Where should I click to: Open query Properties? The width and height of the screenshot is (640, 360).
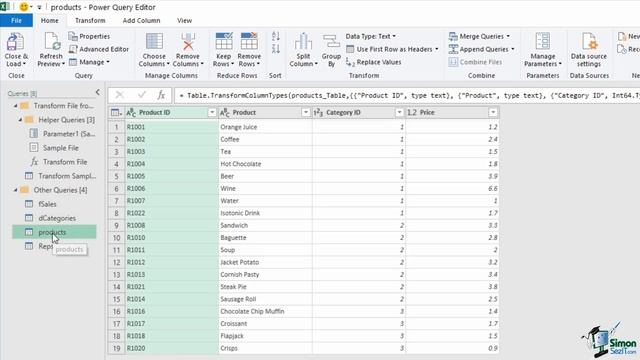(x=89, y=36)
